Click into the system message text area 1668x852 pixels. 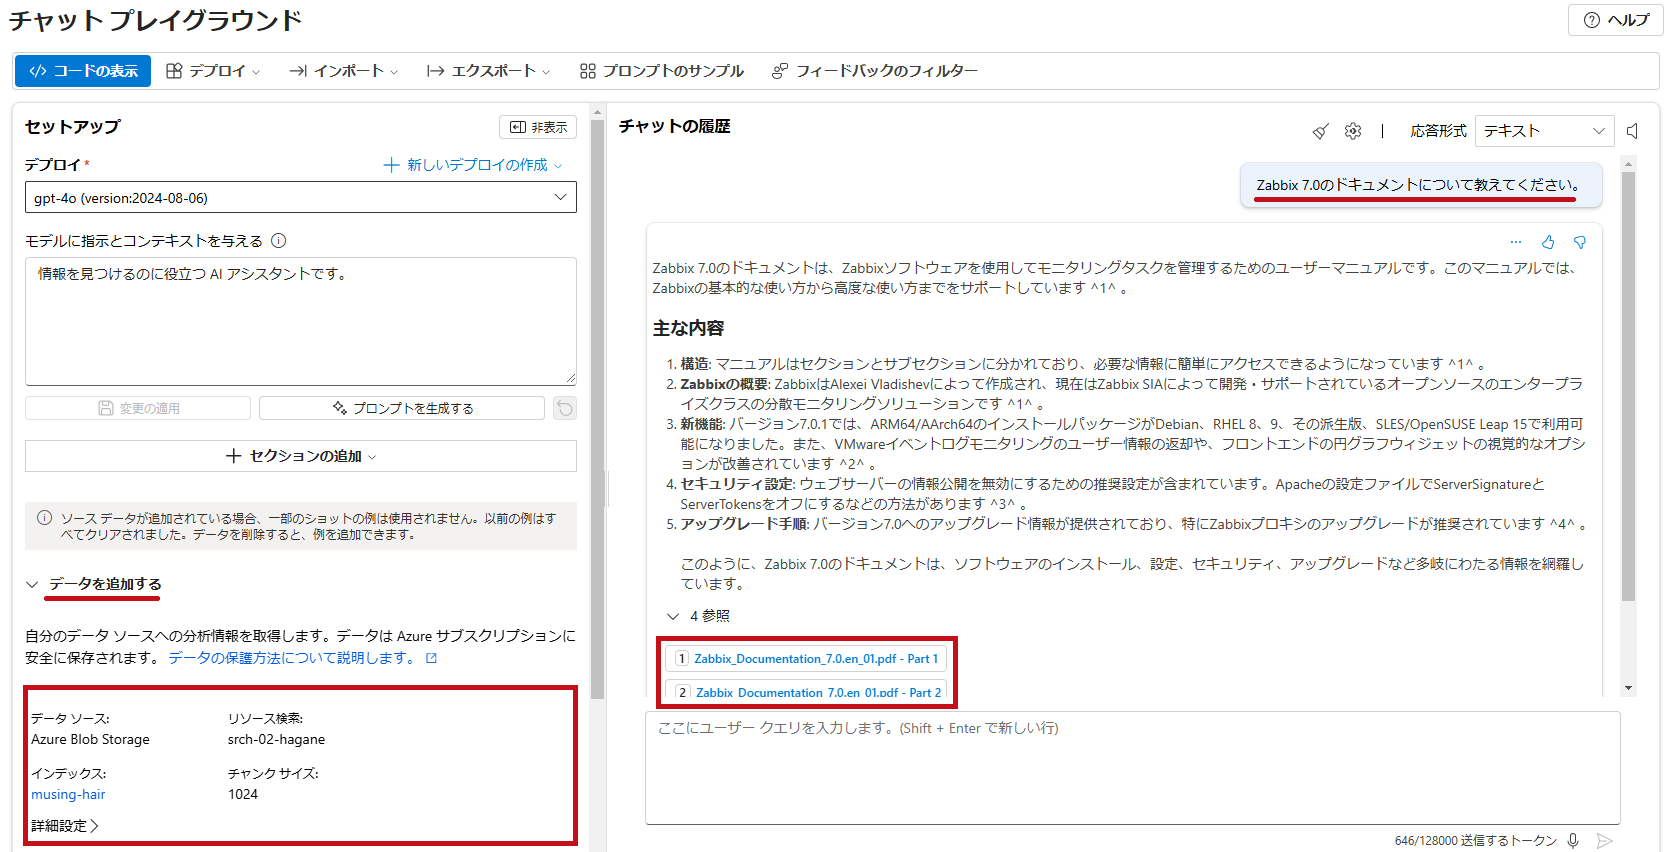tap(300, 321)
